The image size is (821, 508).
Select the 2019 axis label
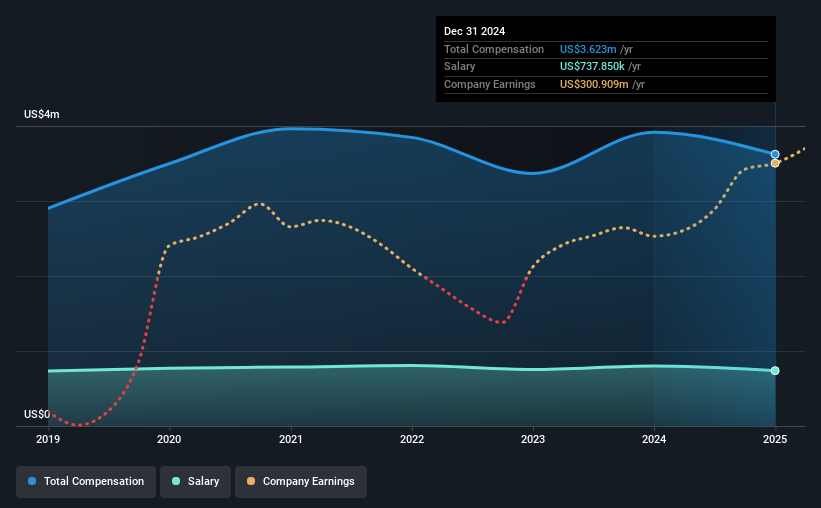coord(48,439)
